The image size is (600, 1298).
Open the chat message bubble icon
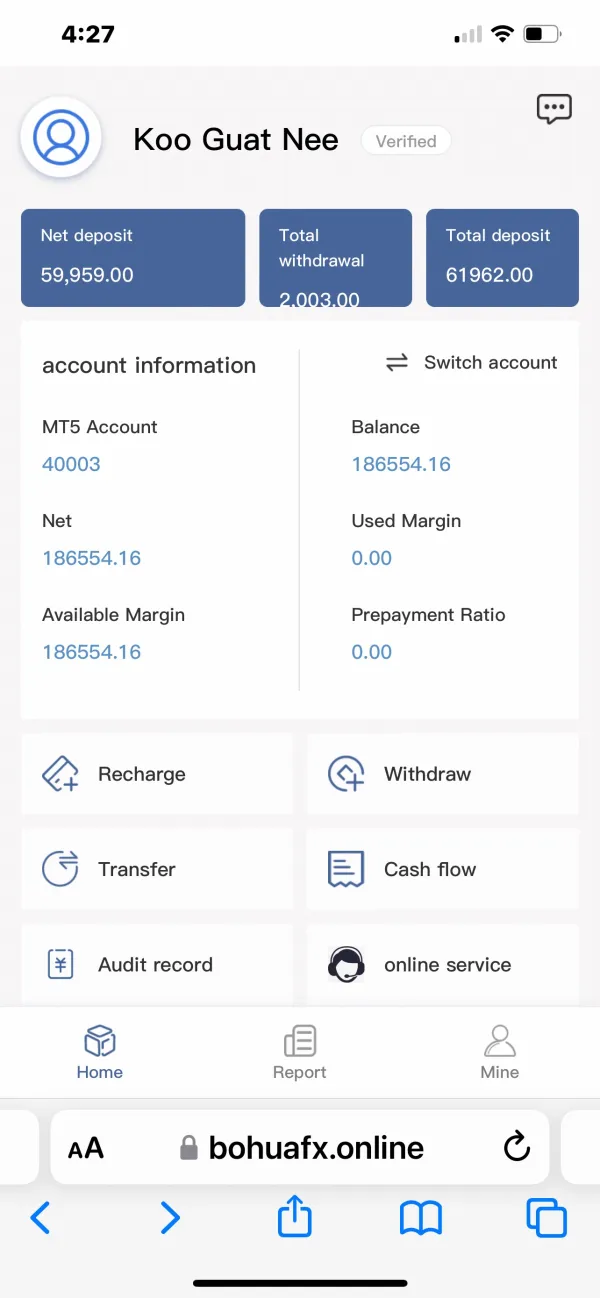coord(554,108)
